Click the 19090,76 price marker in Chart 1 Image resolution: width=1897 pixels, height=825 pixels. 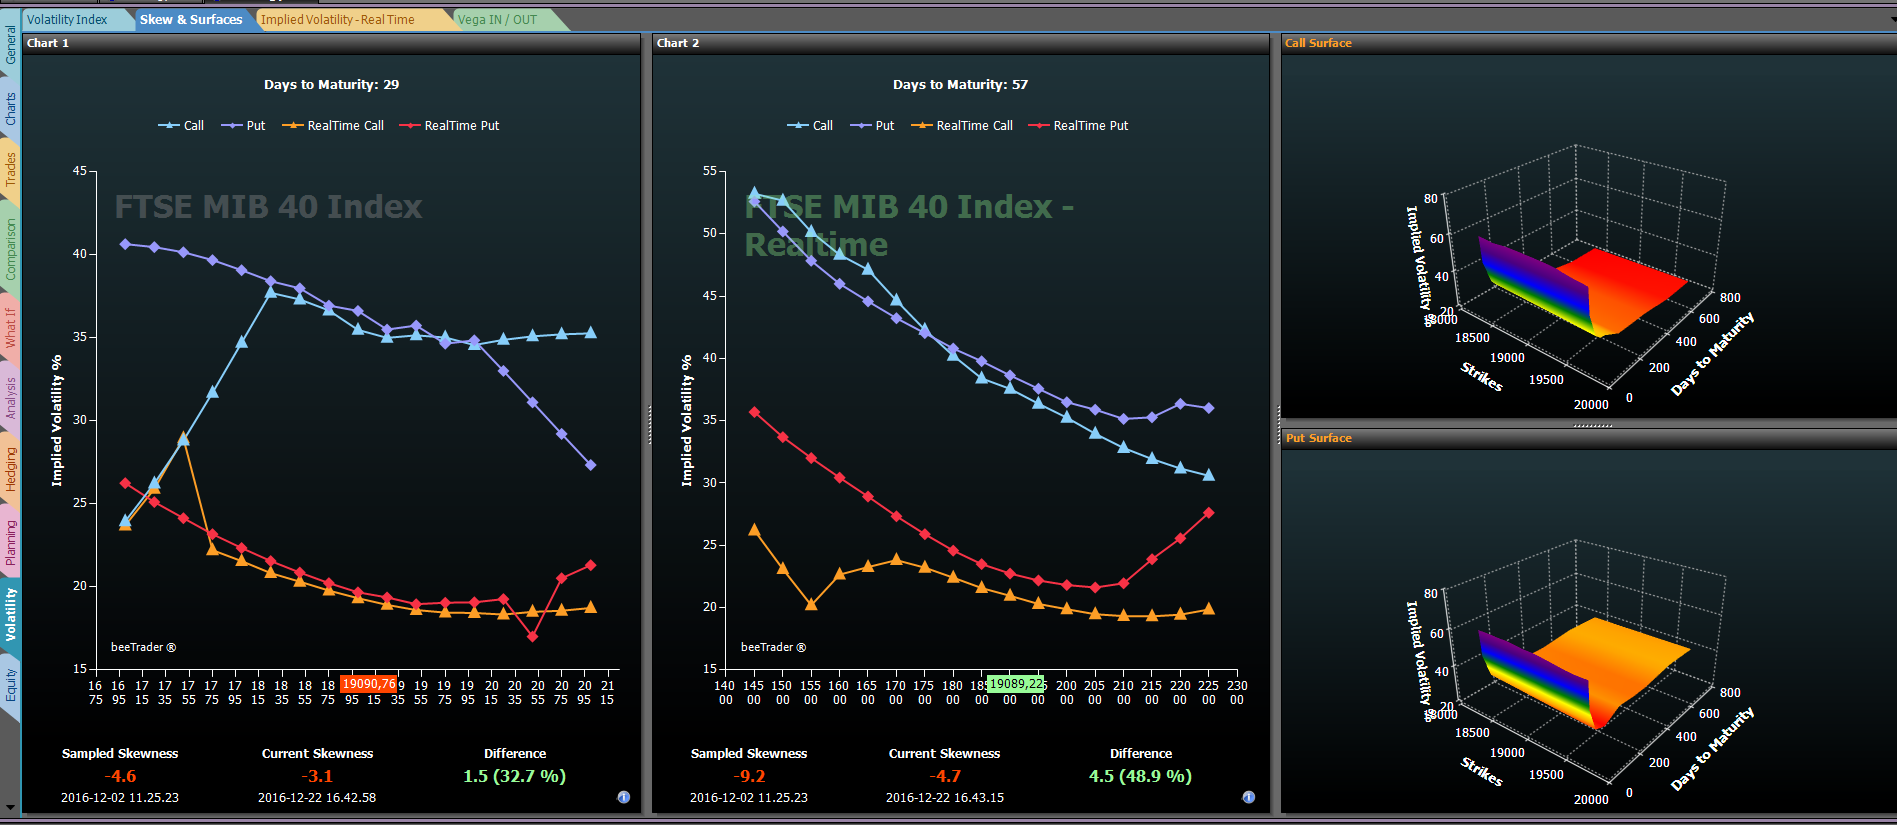[x=369, y=684]
